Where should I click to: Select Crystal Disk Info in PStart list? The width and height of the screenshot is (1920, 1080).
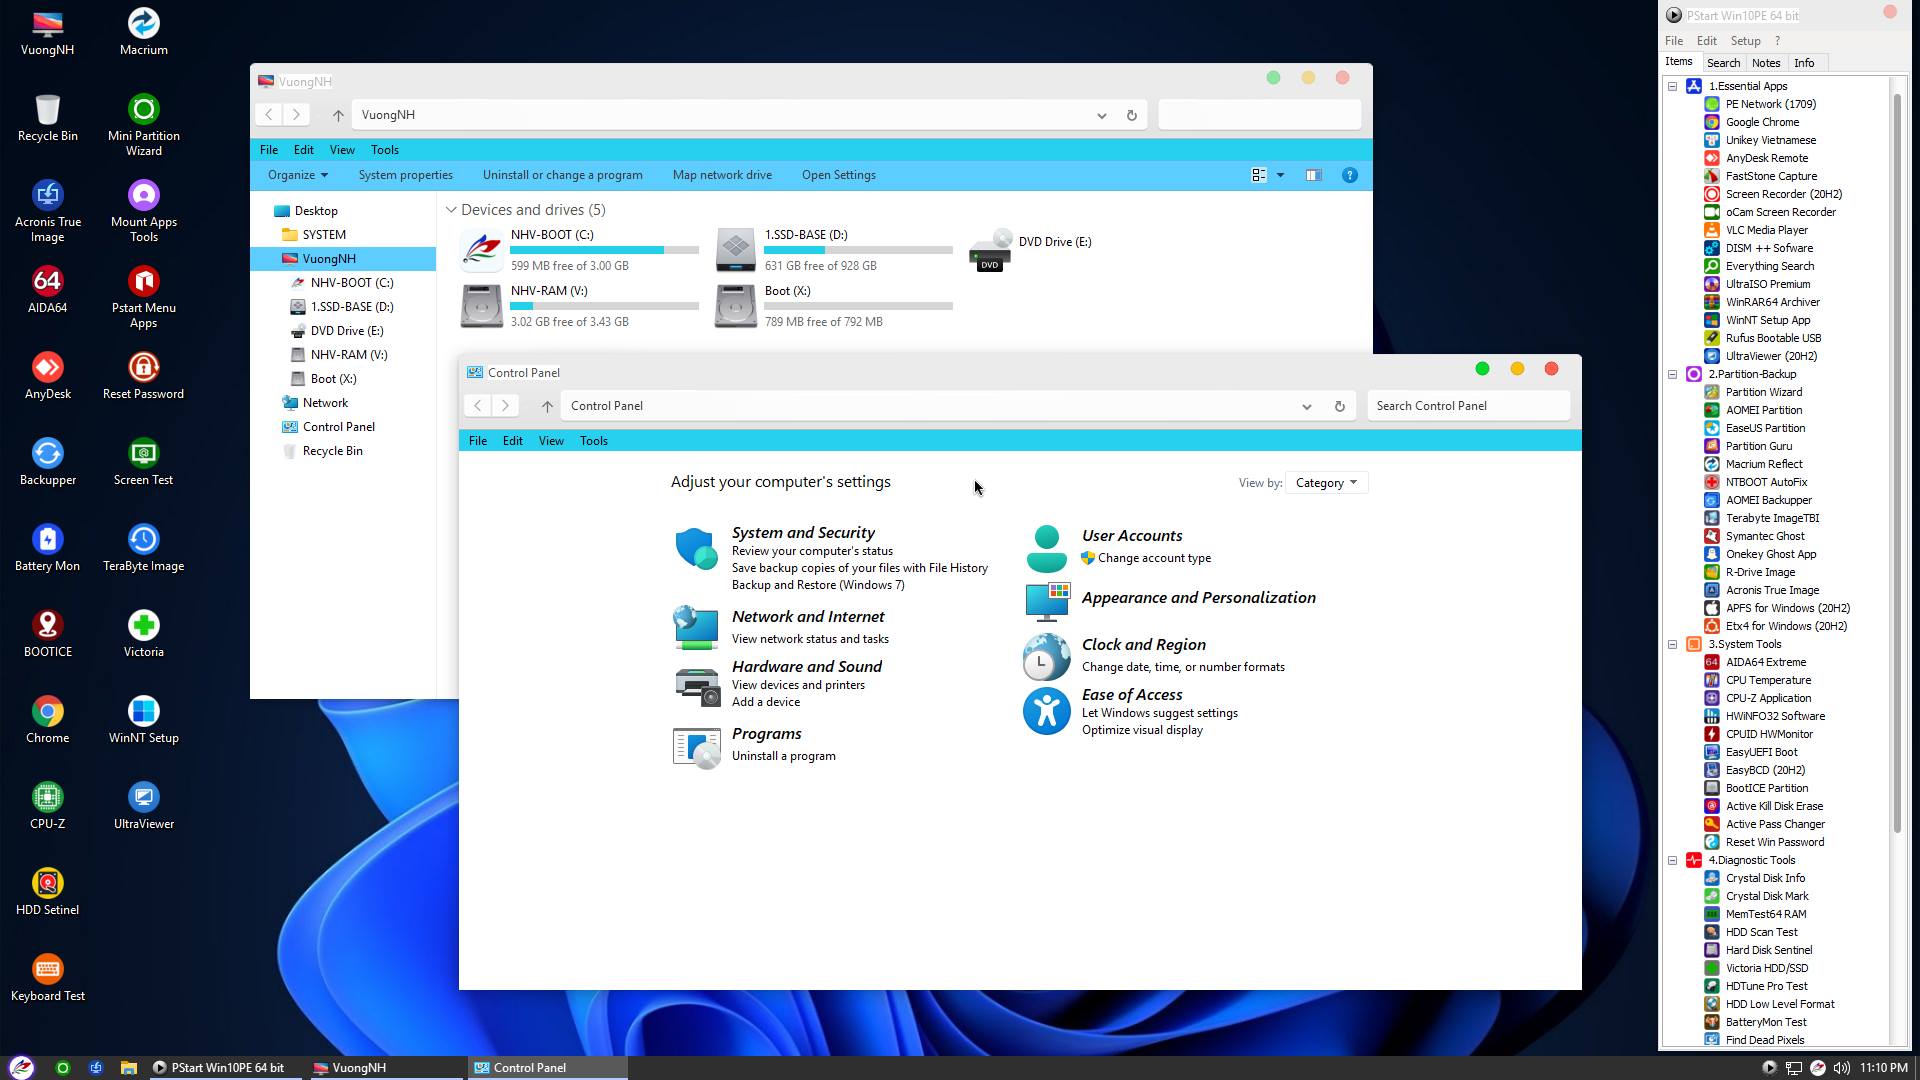pyautogui.click(x=1765, y=878)
